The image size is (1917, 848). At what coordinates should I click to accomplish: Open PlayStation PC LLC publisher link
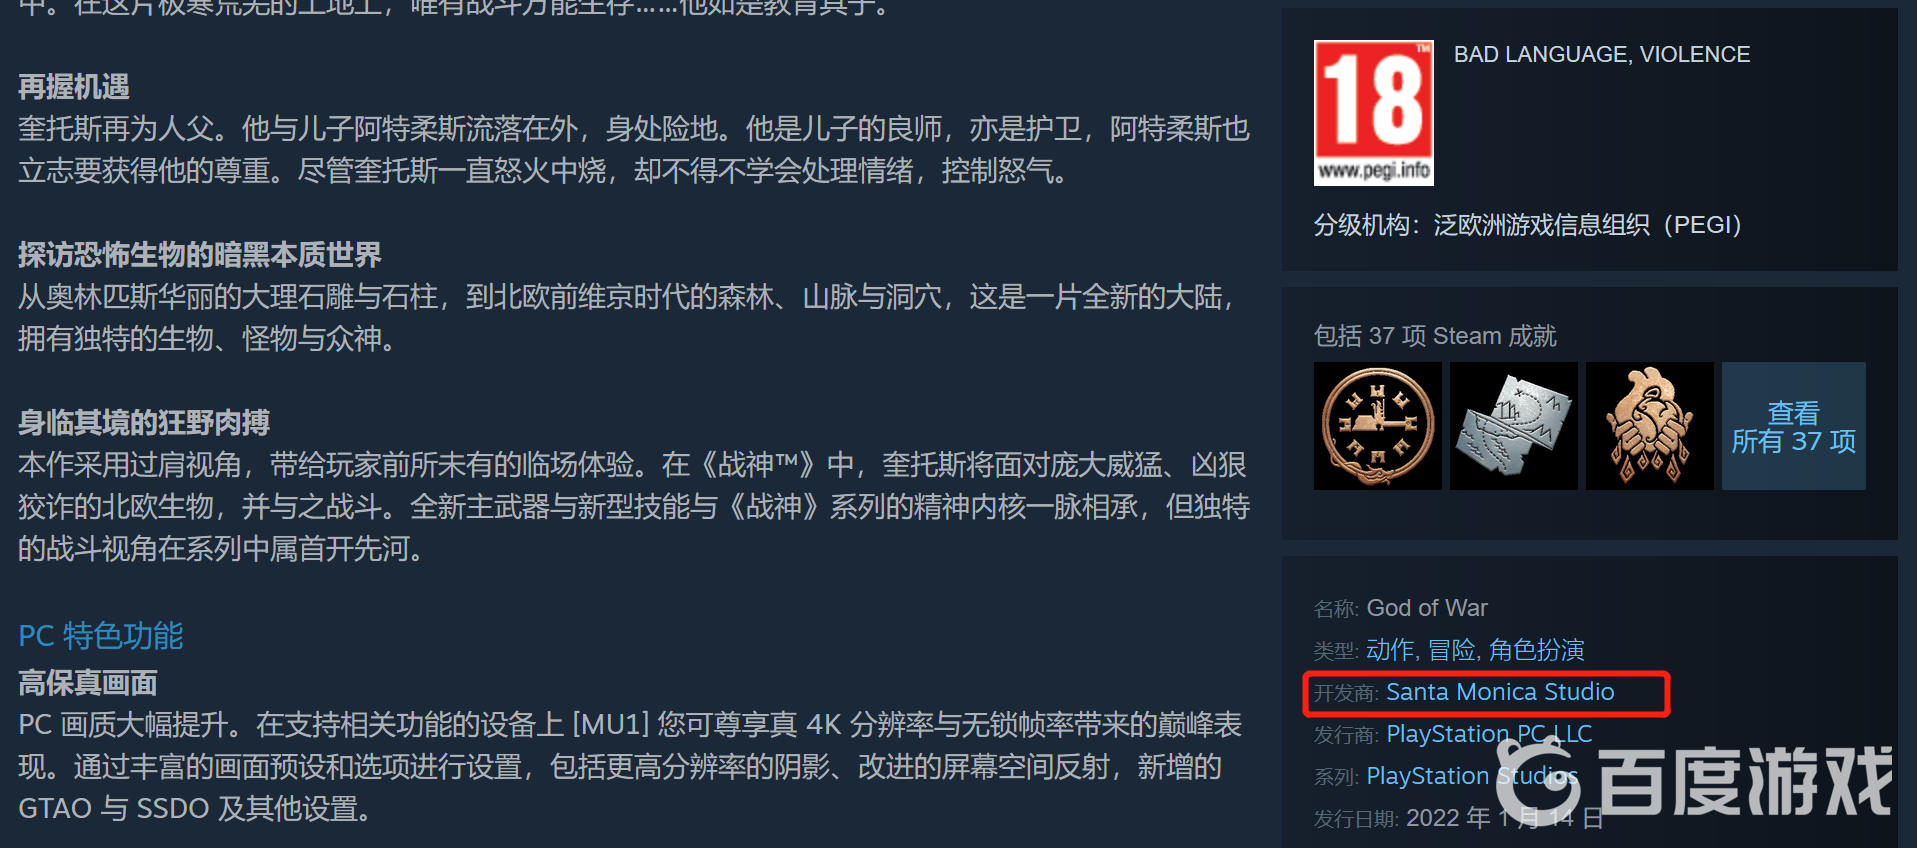(x=1489, y=734)
